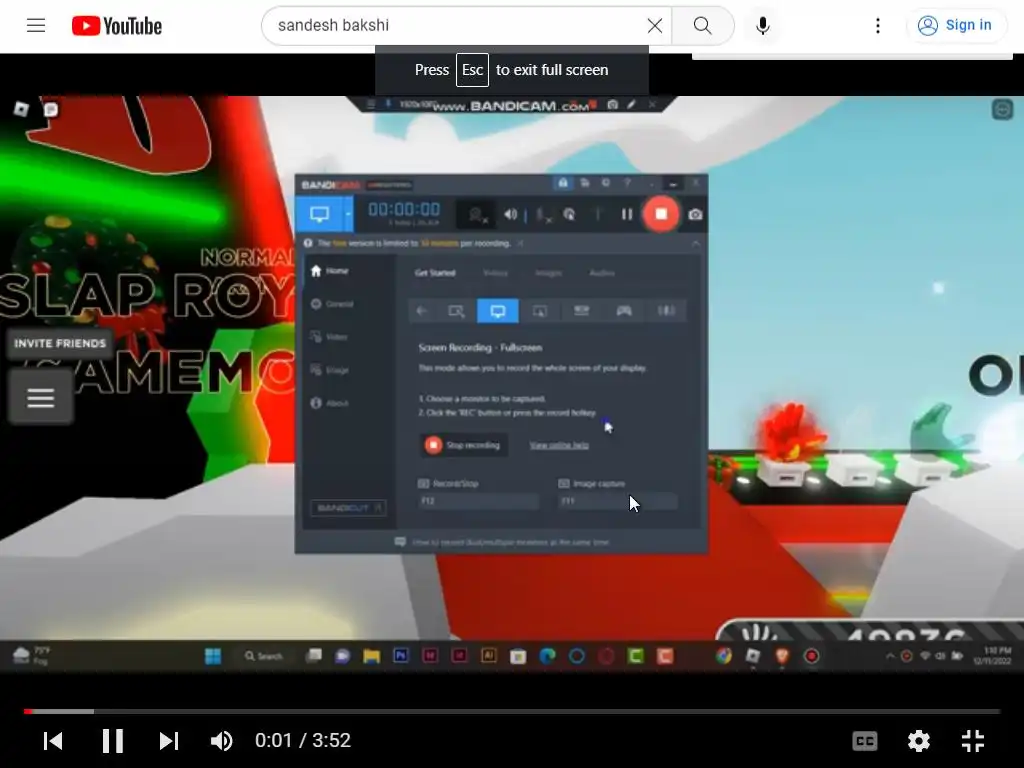Click the Windows Start icon in recorded taskbar

pyautogui.click(x=213, y=656)
